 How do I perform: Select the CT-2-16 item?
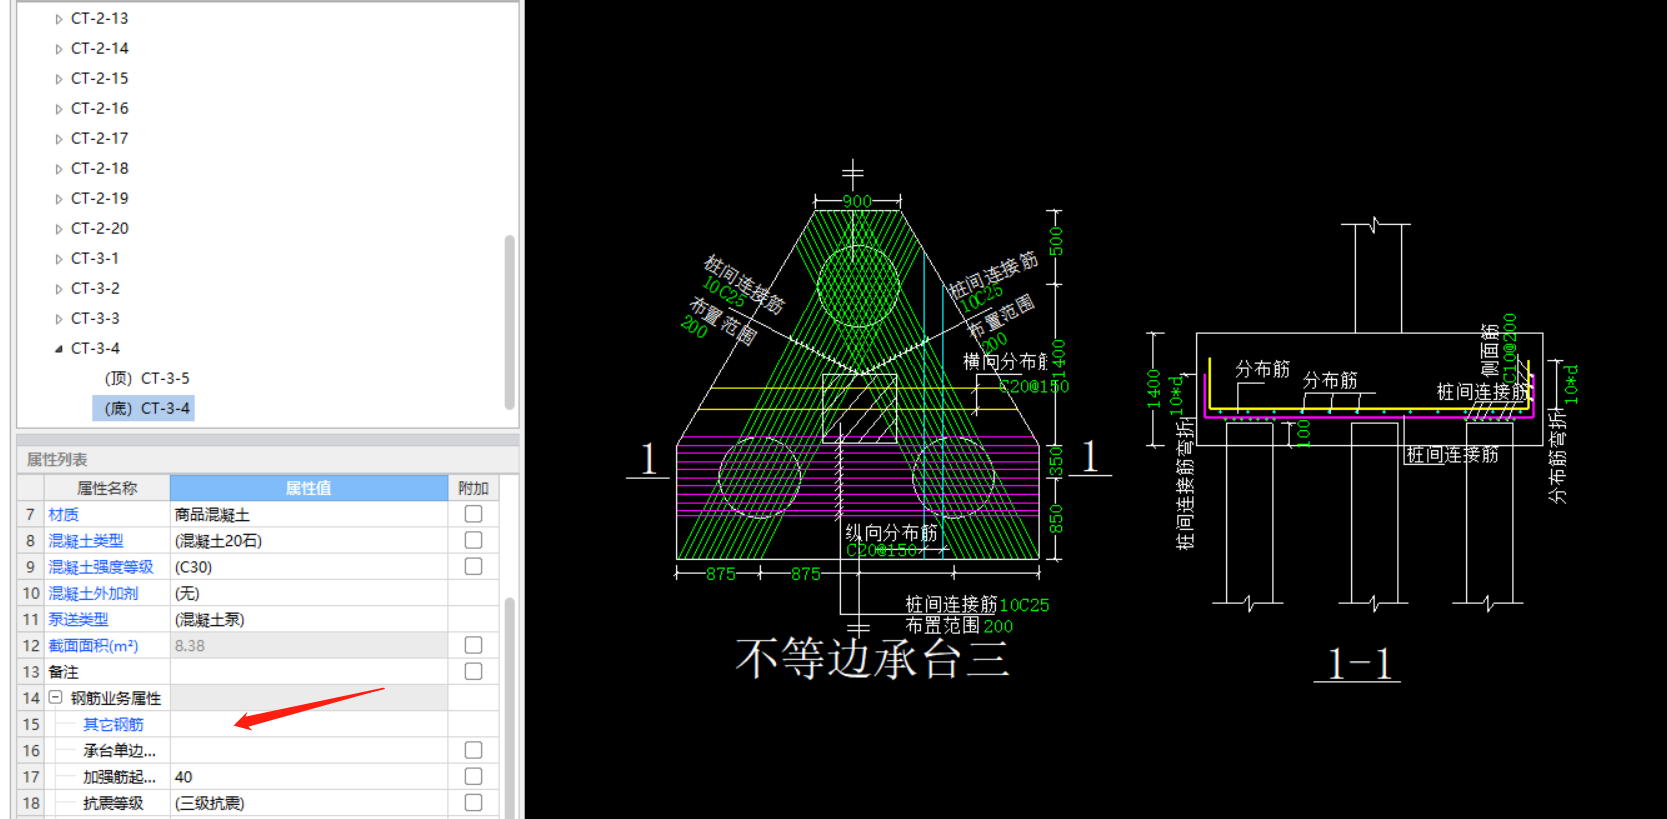(99, 108)
